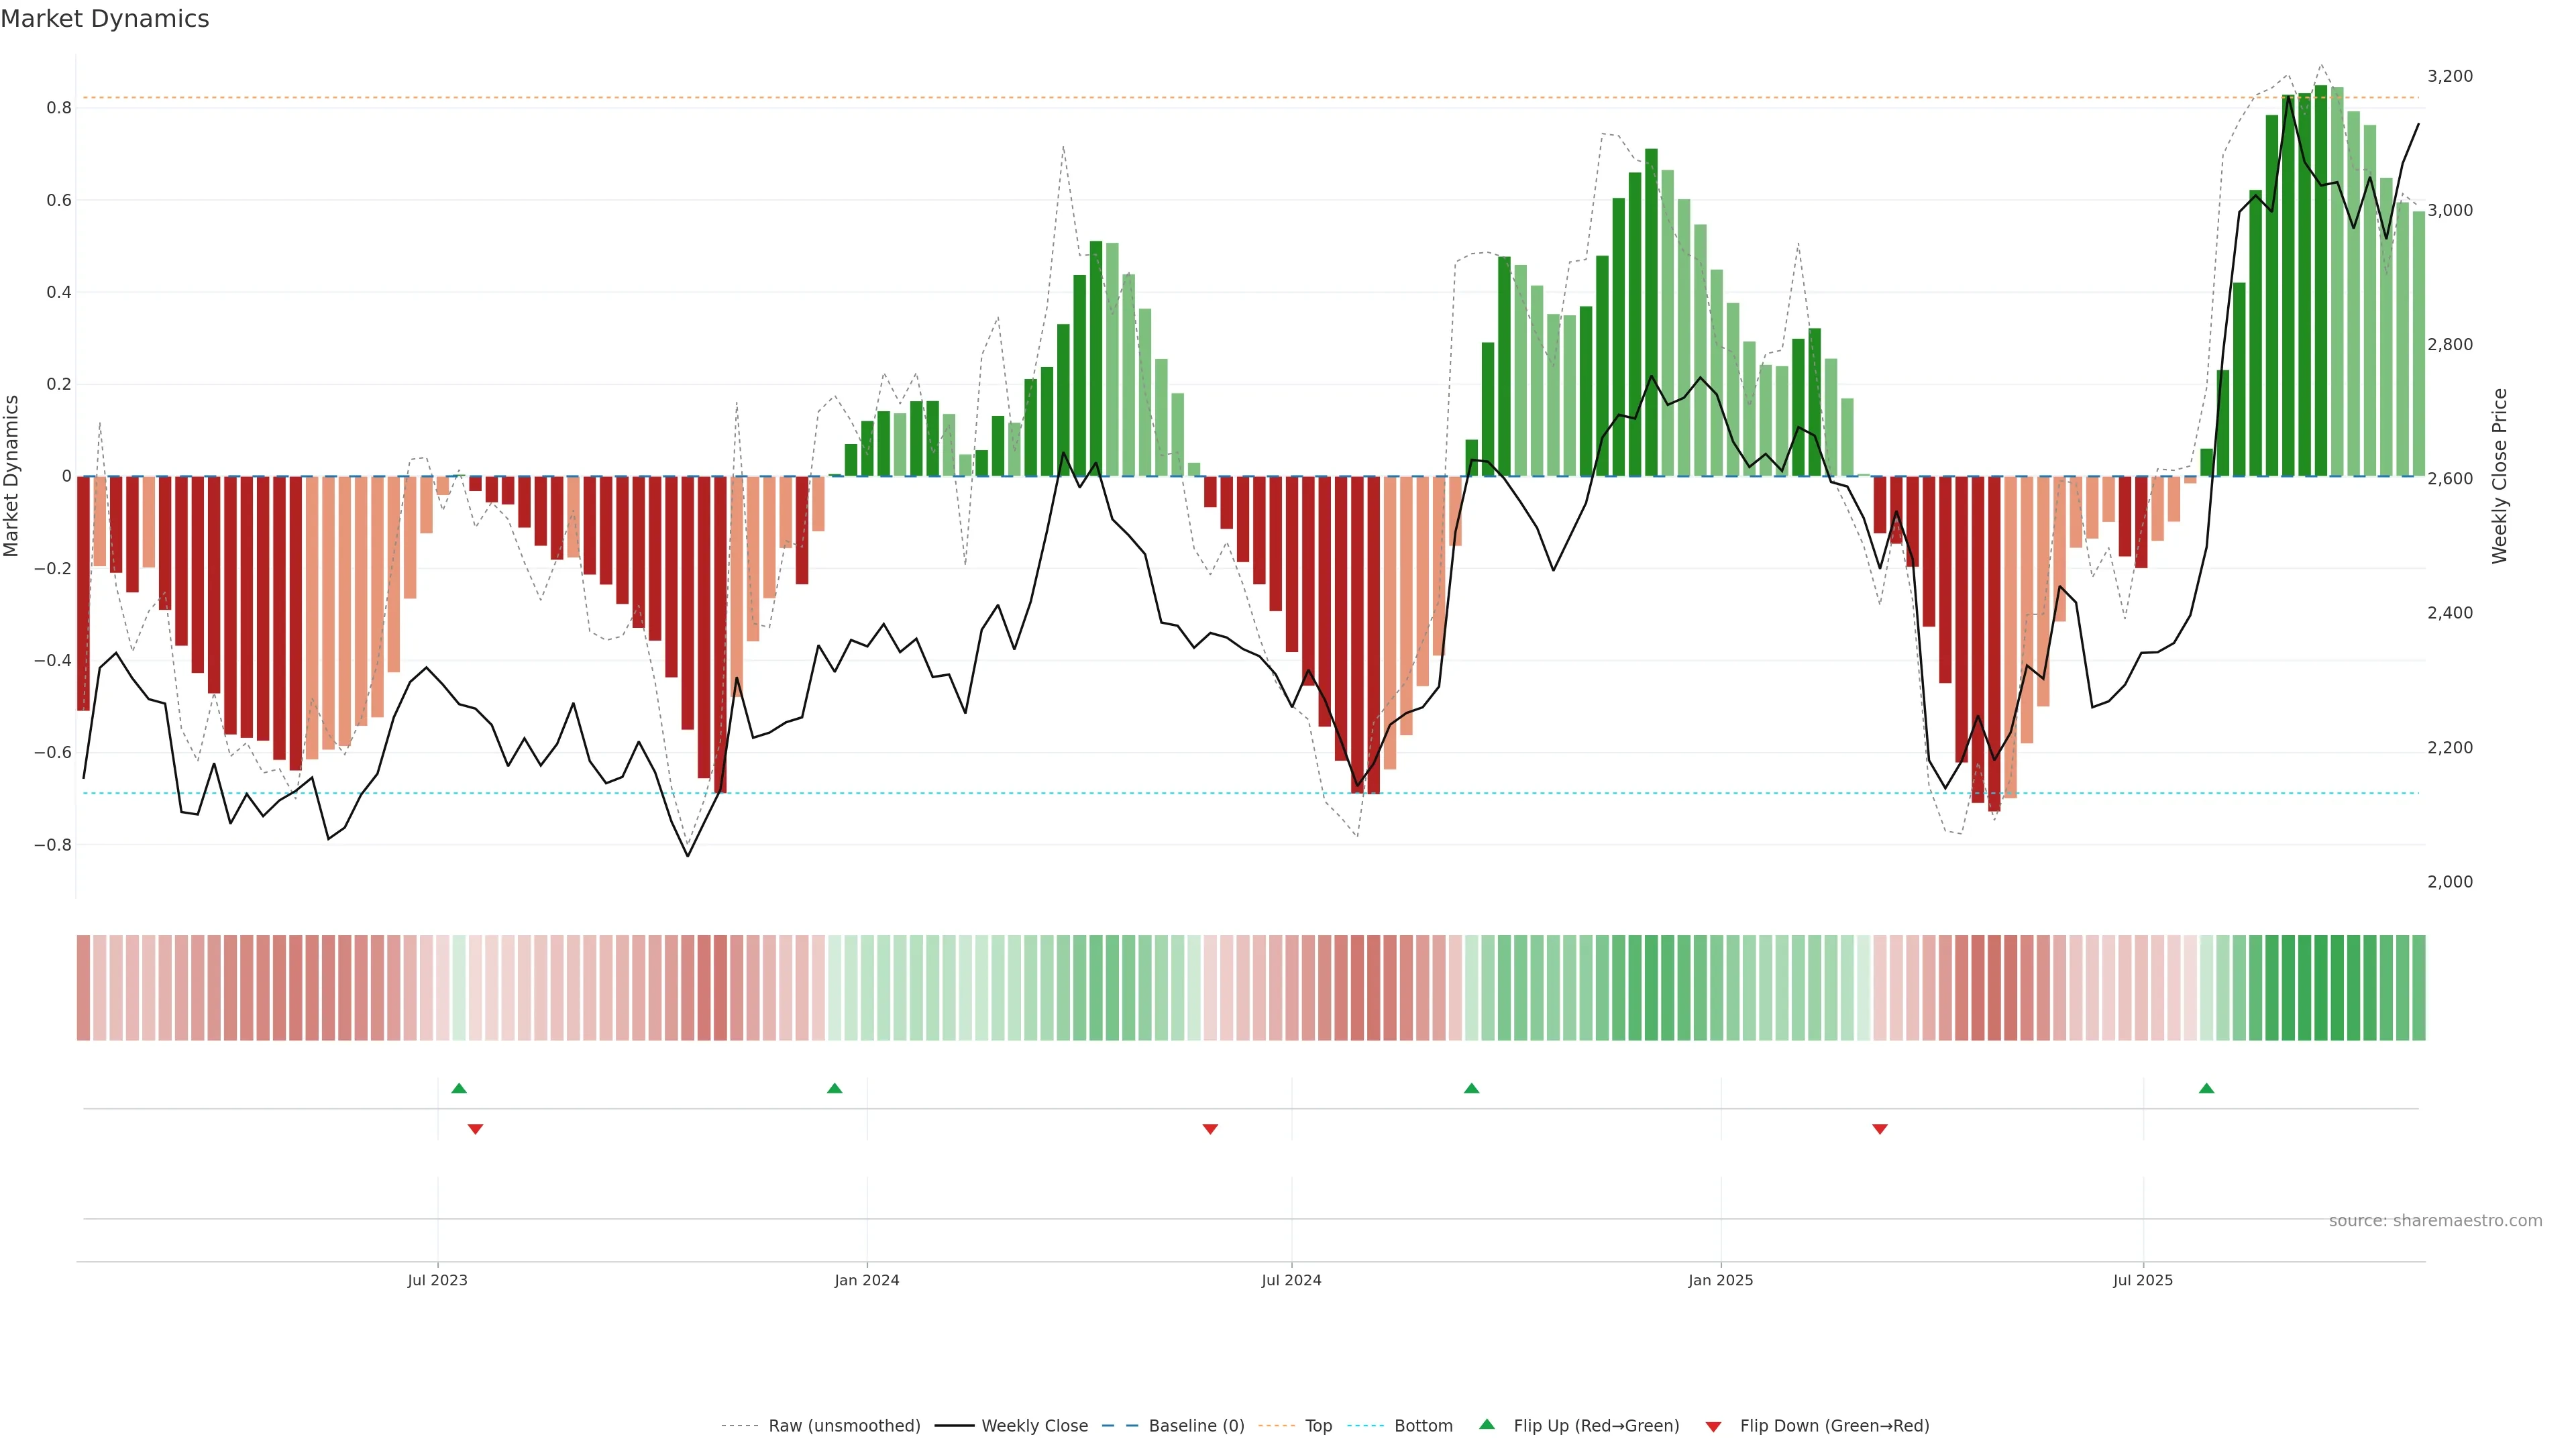Screen dimensions: 2576x1449
Task: Click the Weekly Close Price axis title
Action: pos(2499,476)
